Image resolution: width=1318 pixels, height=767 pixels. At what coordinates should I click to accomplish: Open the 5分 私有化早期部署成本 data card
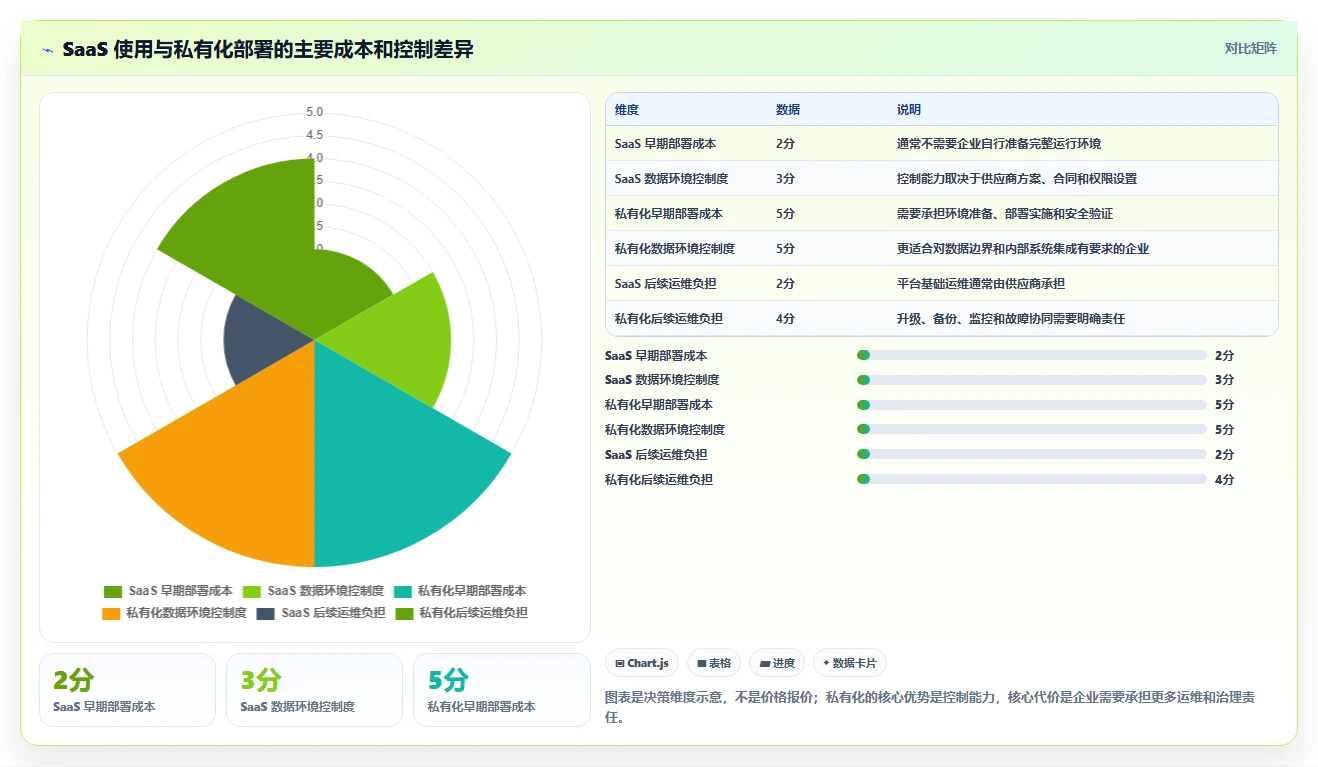point(502,690)
